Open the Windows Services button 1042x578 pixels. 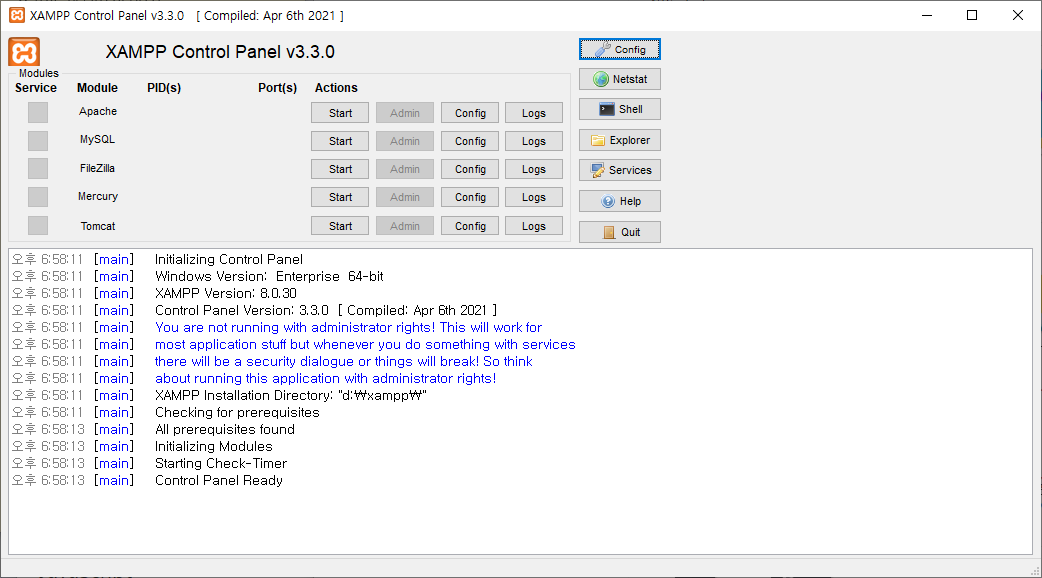click(x=619, y=170)
